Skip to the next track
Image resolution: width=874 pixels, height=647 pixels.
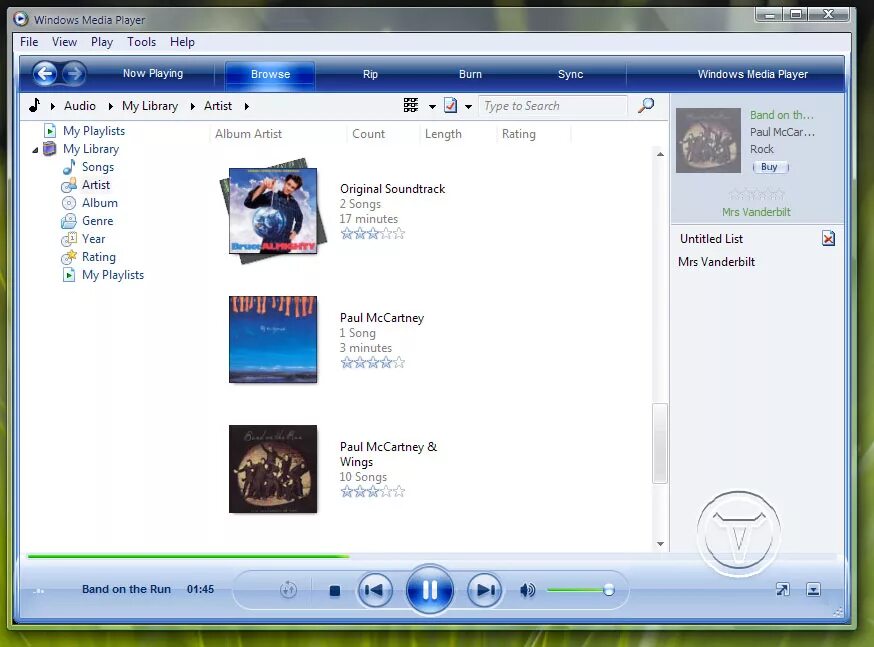click(484, 590)
